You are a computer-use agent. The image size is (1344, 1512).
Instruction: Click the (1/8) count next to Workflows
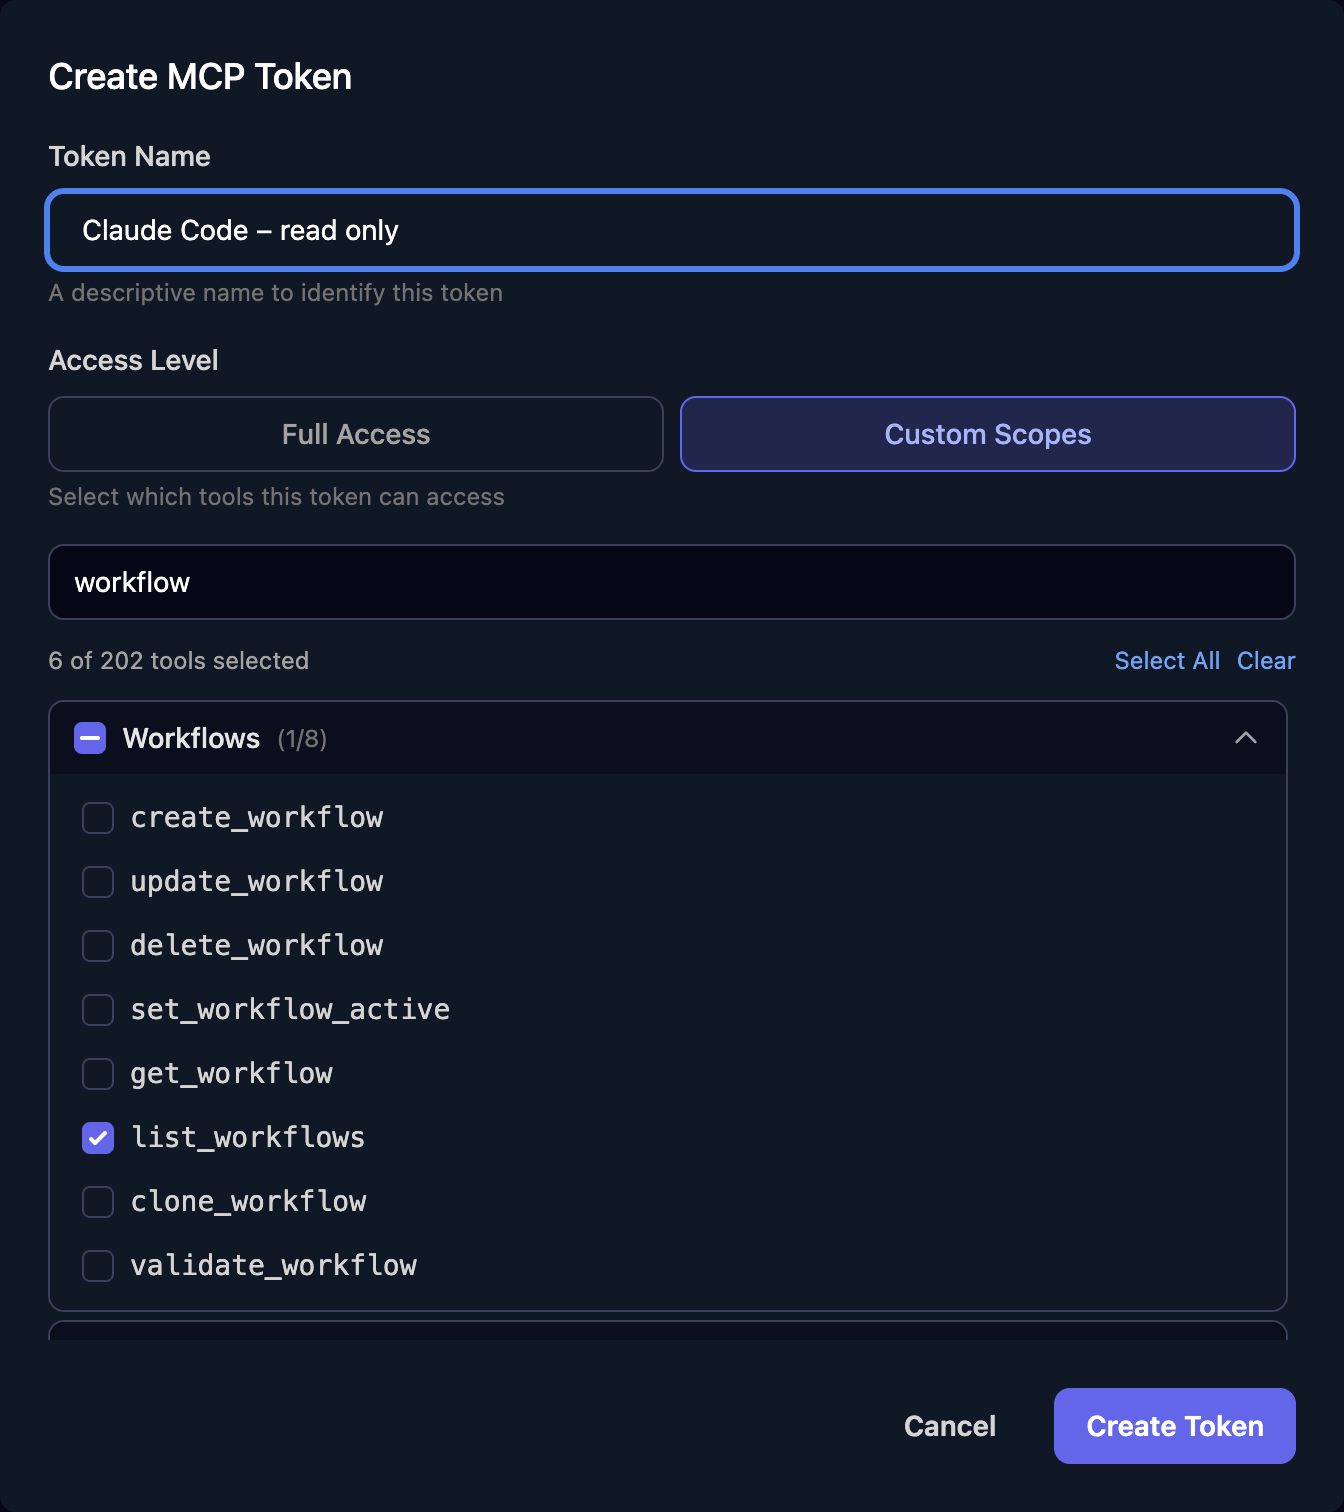tap(302, 739)
